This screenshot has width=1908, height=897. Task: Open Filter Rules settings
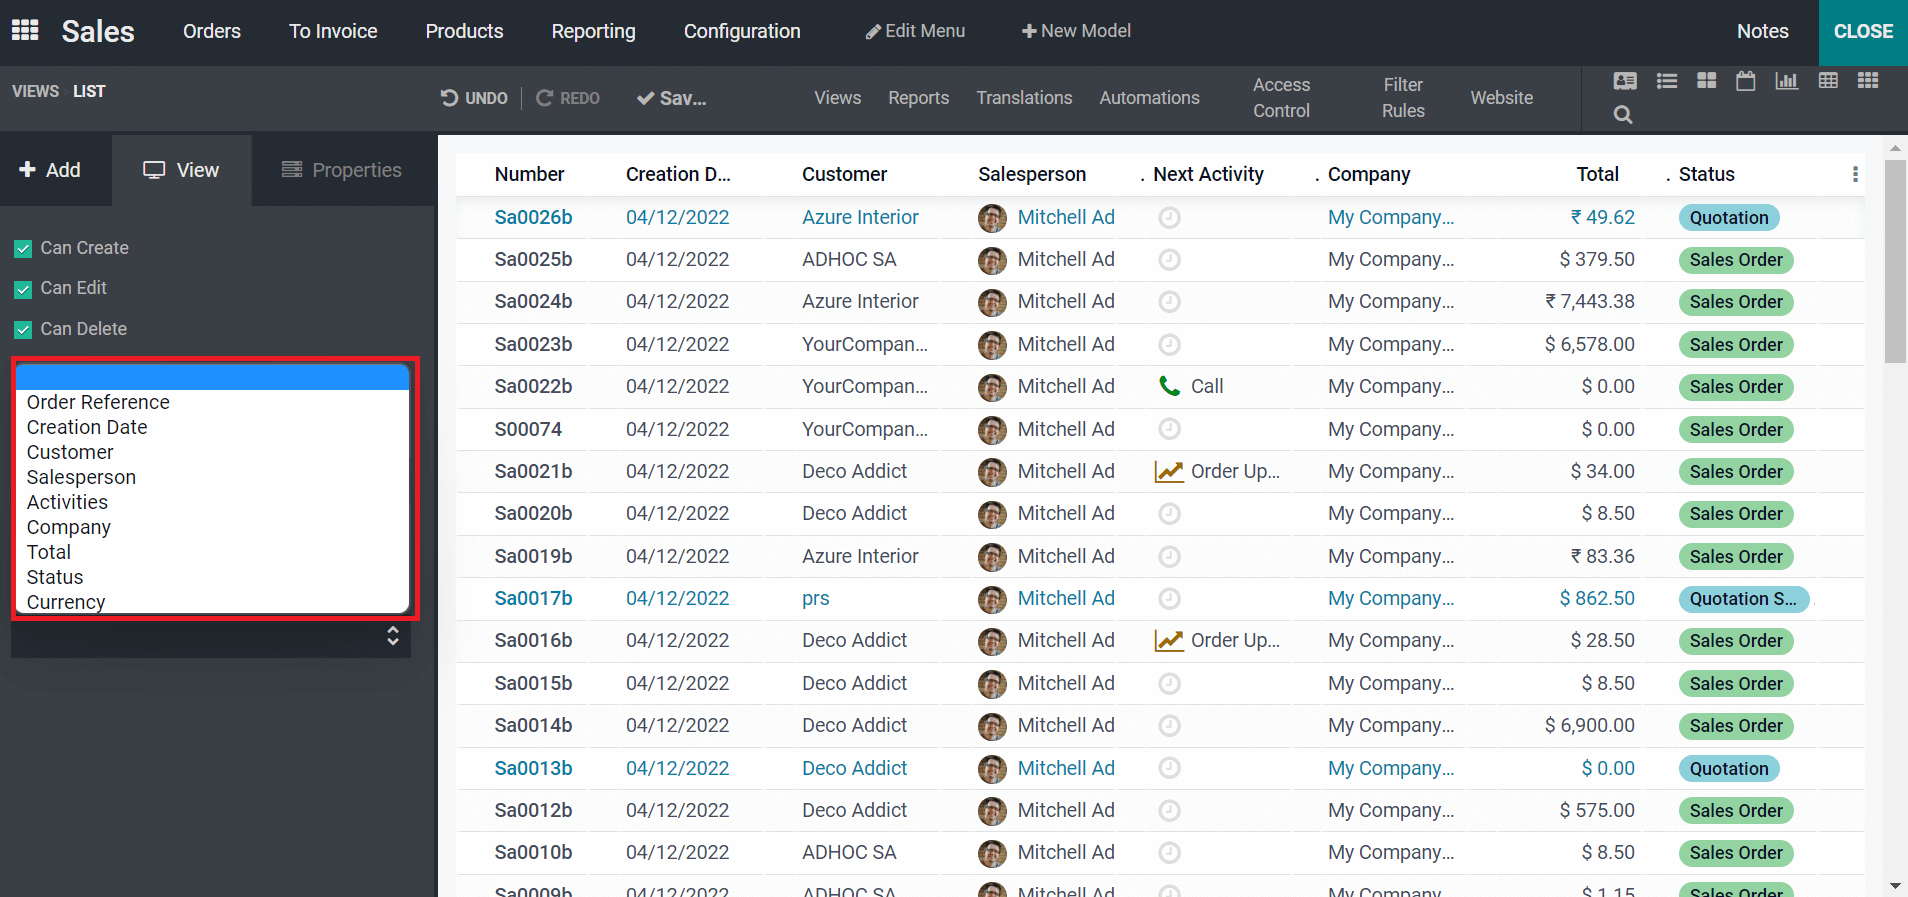pos(1403,98)
